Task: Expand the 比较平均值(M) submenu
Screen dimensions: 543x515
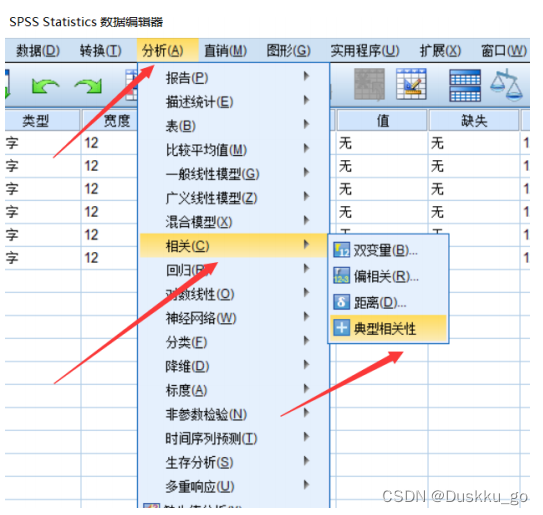Action: [234, 150]
